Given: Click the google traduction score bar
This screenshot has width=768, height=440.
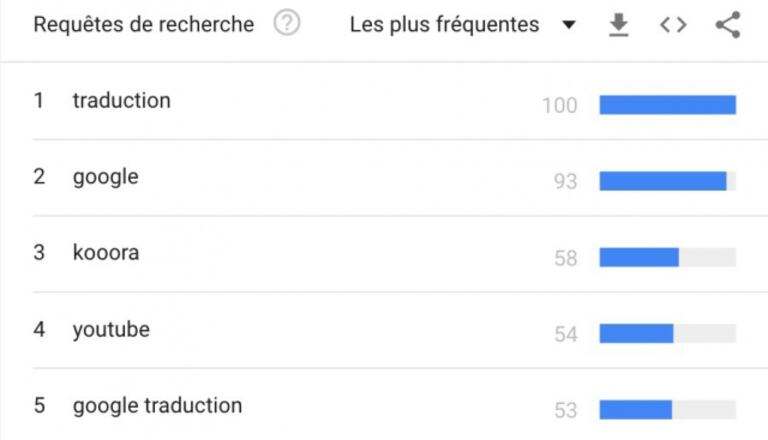Looking at the screenshot, I should click(x=636, y=409).
